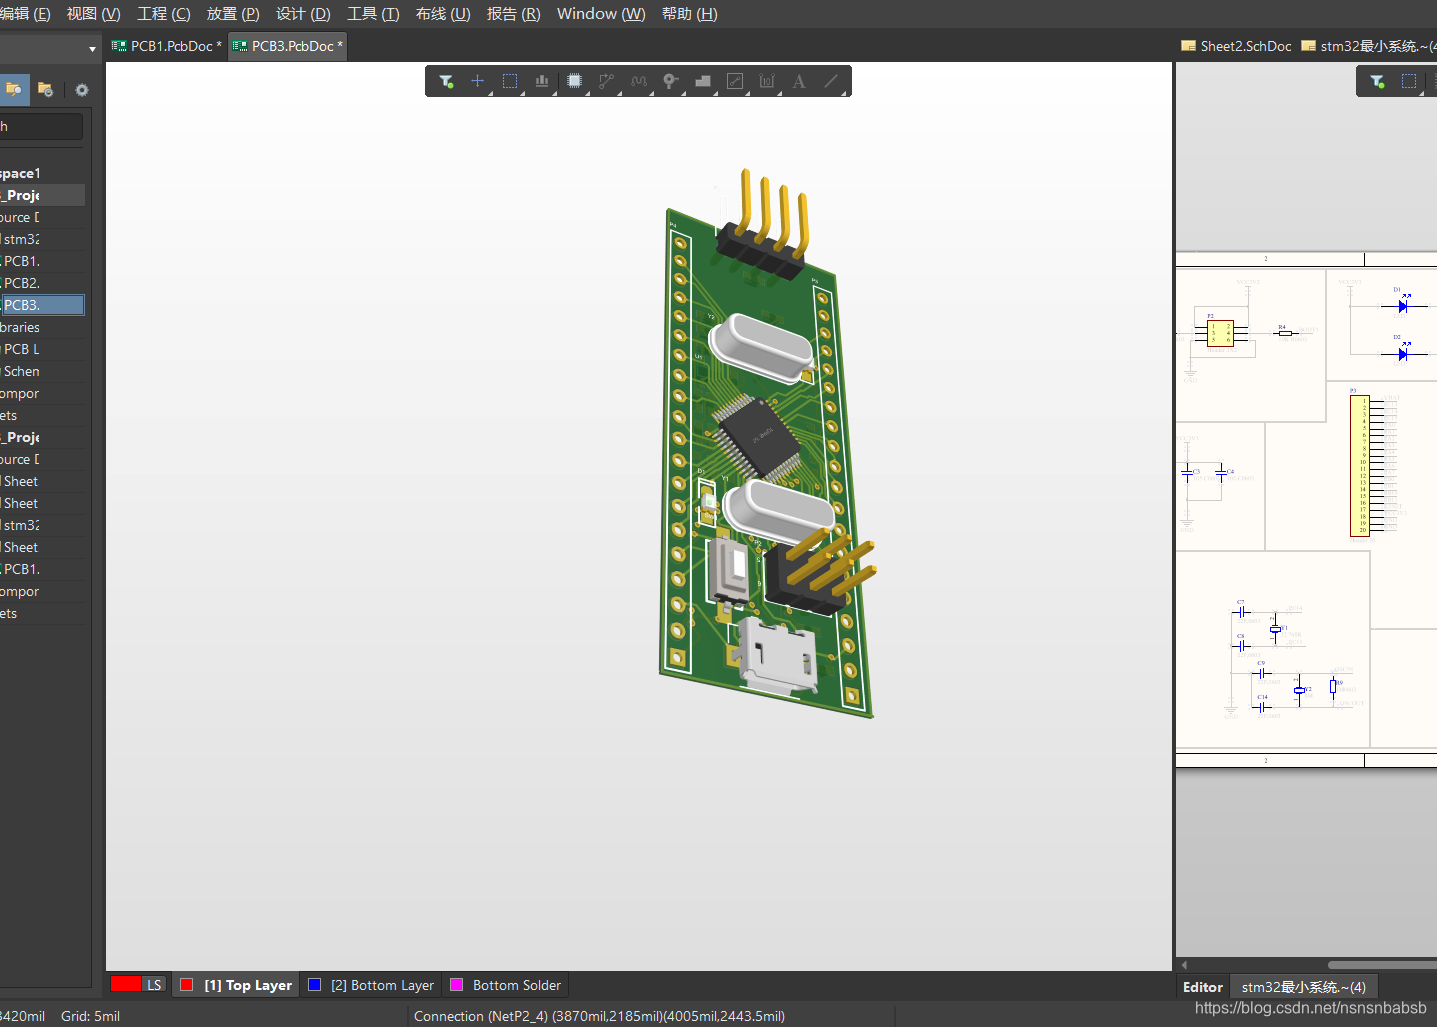Image resolution: width=1437 pixels, height=1027 pixels.
Task: Select the place string A tool
Action: coord(799,81)
